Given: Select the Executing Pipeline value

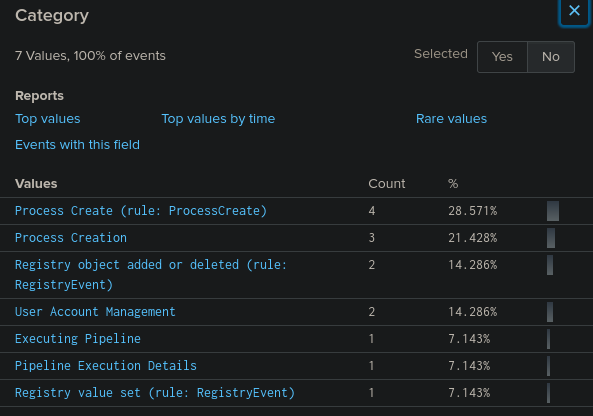Looking at the screenshot, I should click(x=78, y=339).
